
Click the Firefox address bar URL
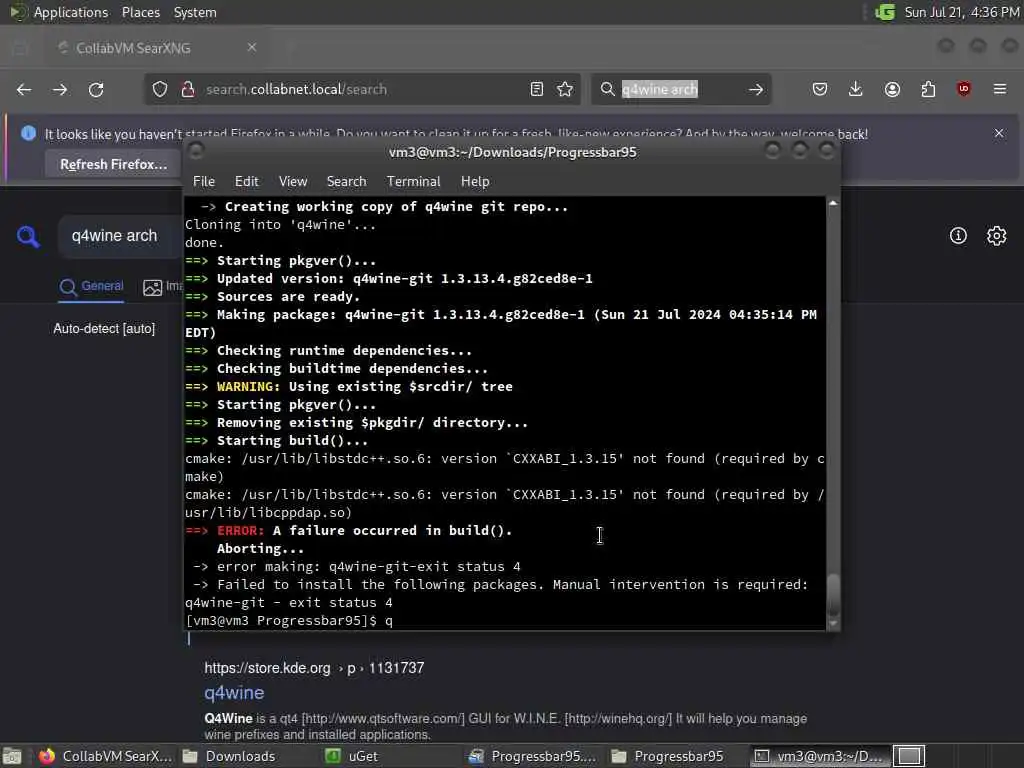tap(296, 89)
